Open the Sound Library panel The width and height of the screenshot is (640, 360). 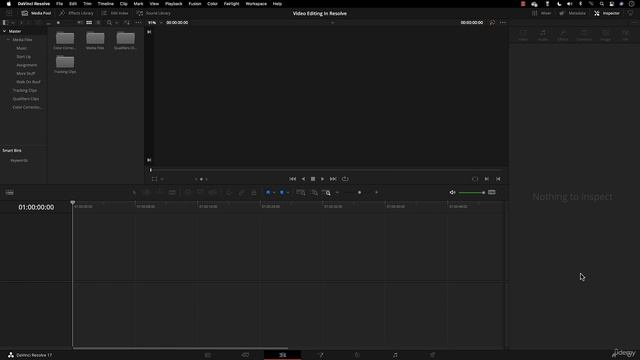click(154, 13)
